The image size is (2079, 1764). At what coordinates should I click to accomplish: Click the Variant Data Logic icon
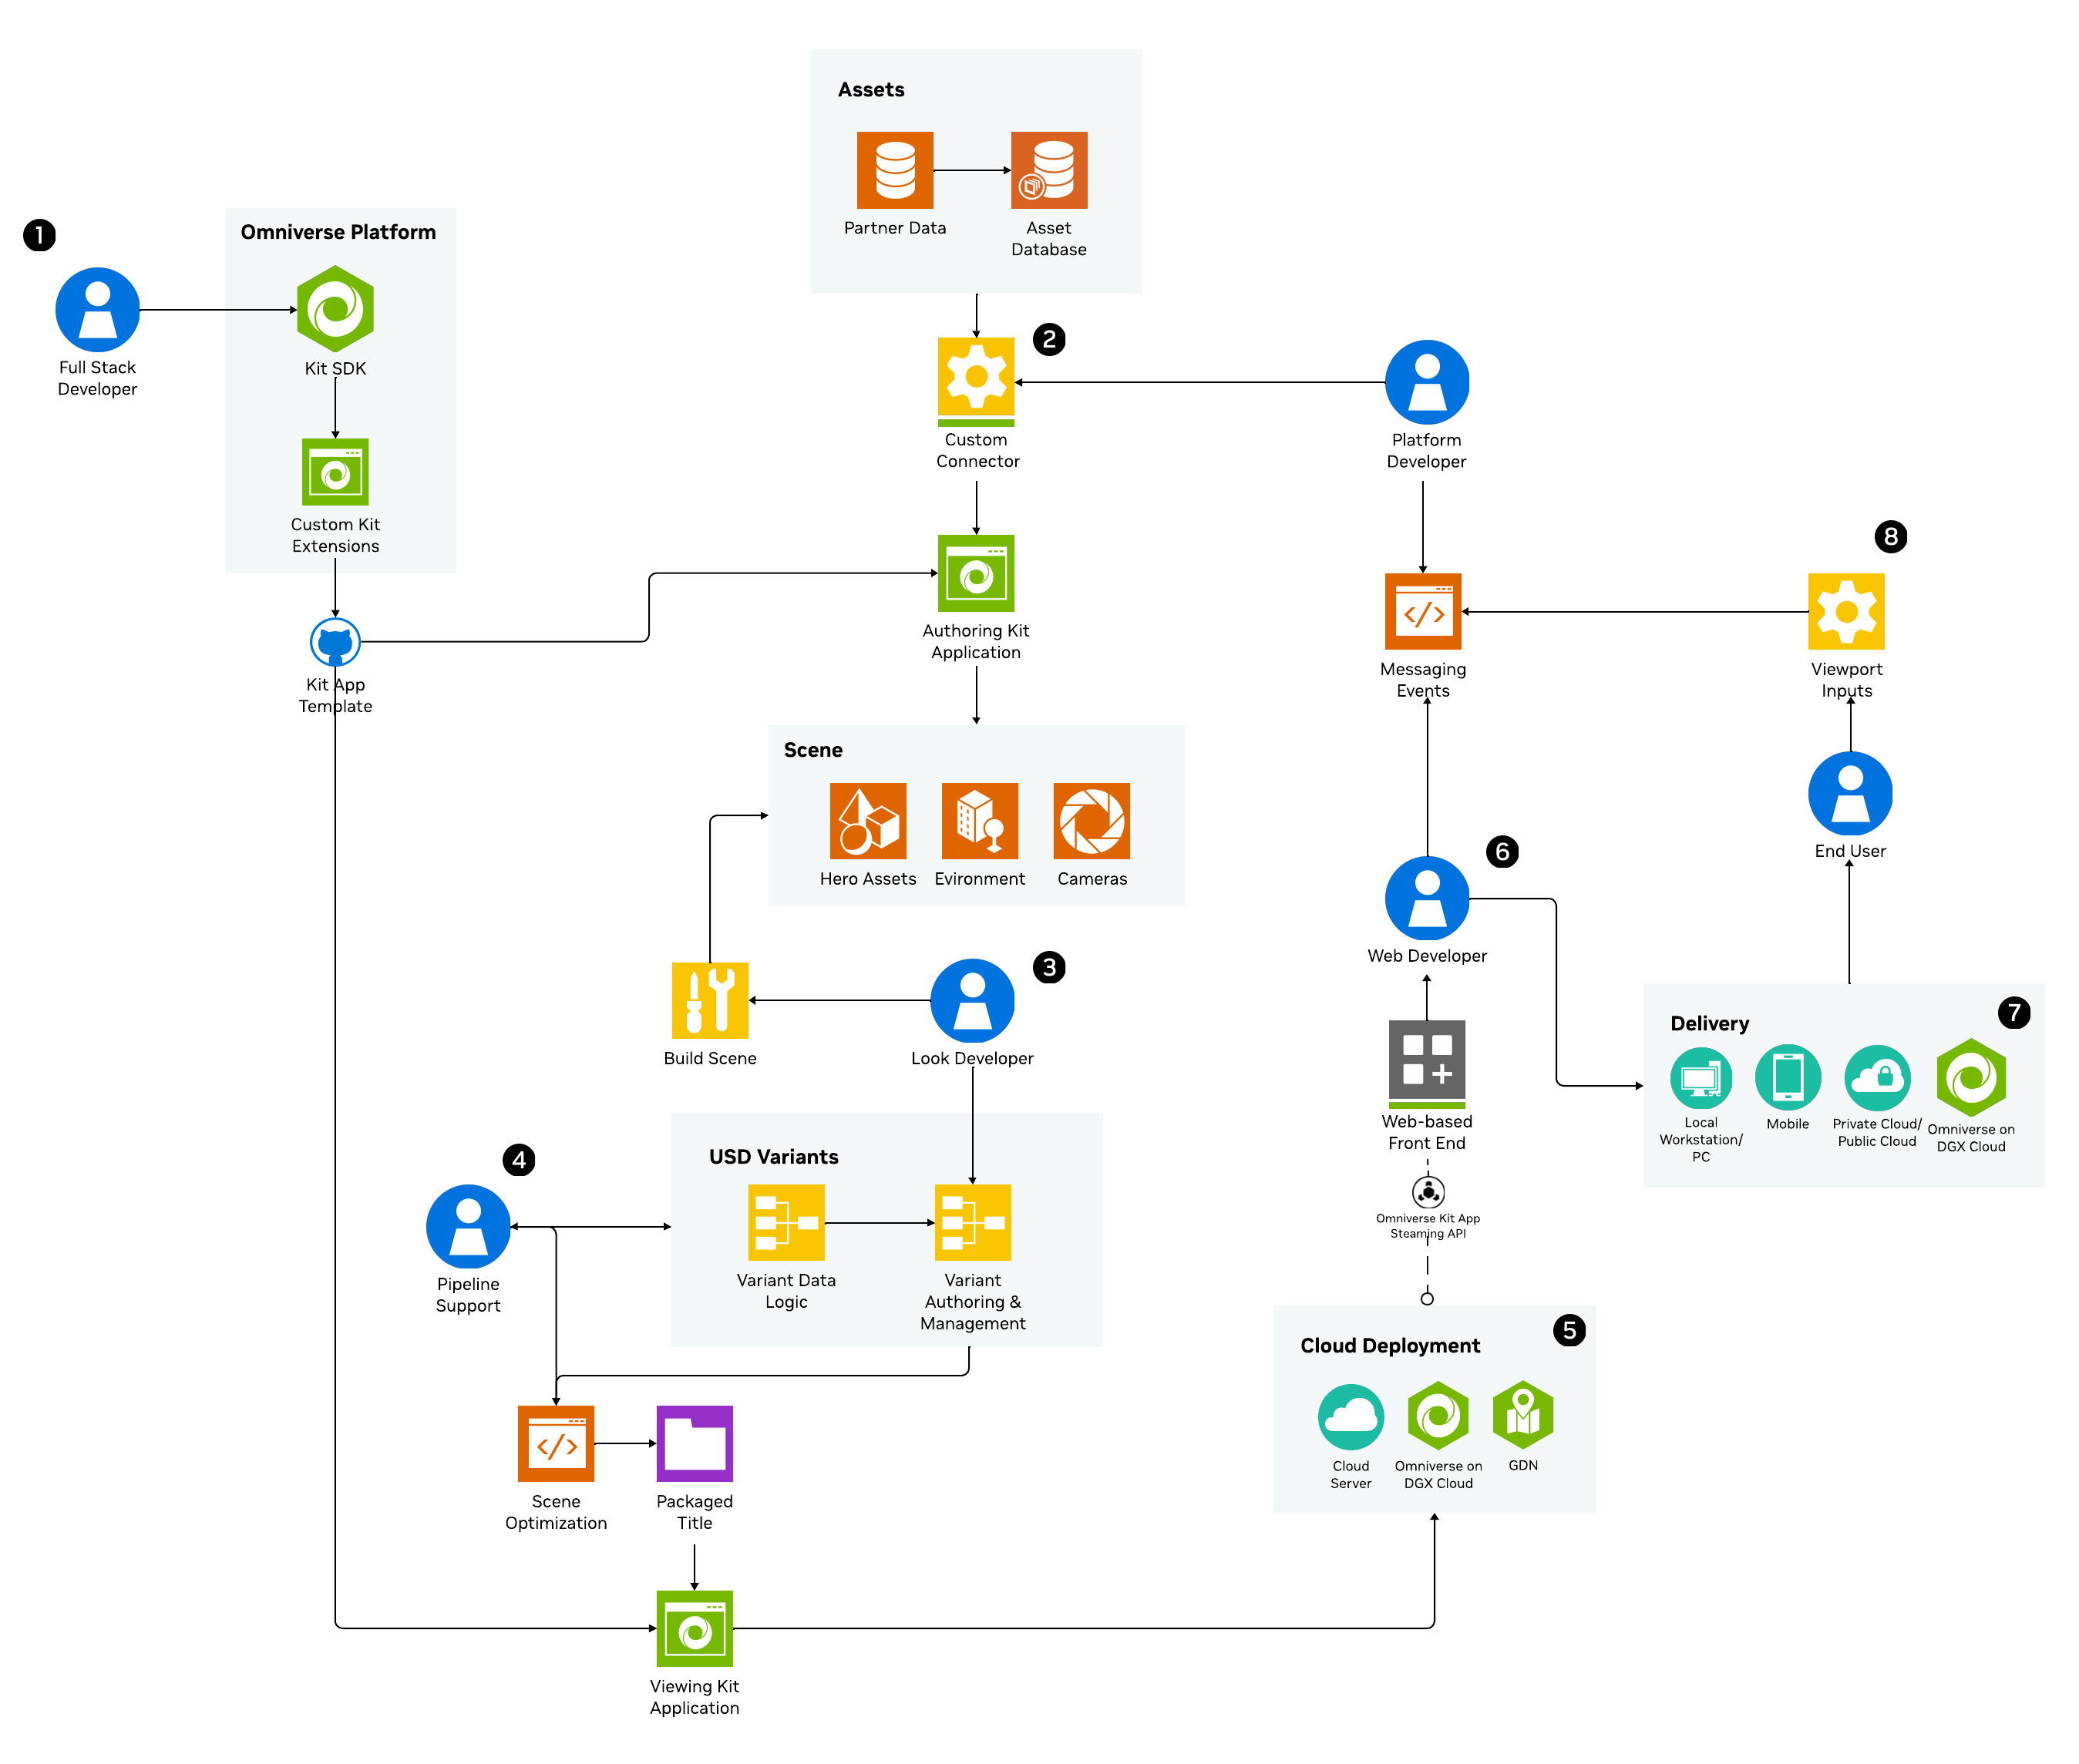pyautogui.click(x=786, y=1223)
